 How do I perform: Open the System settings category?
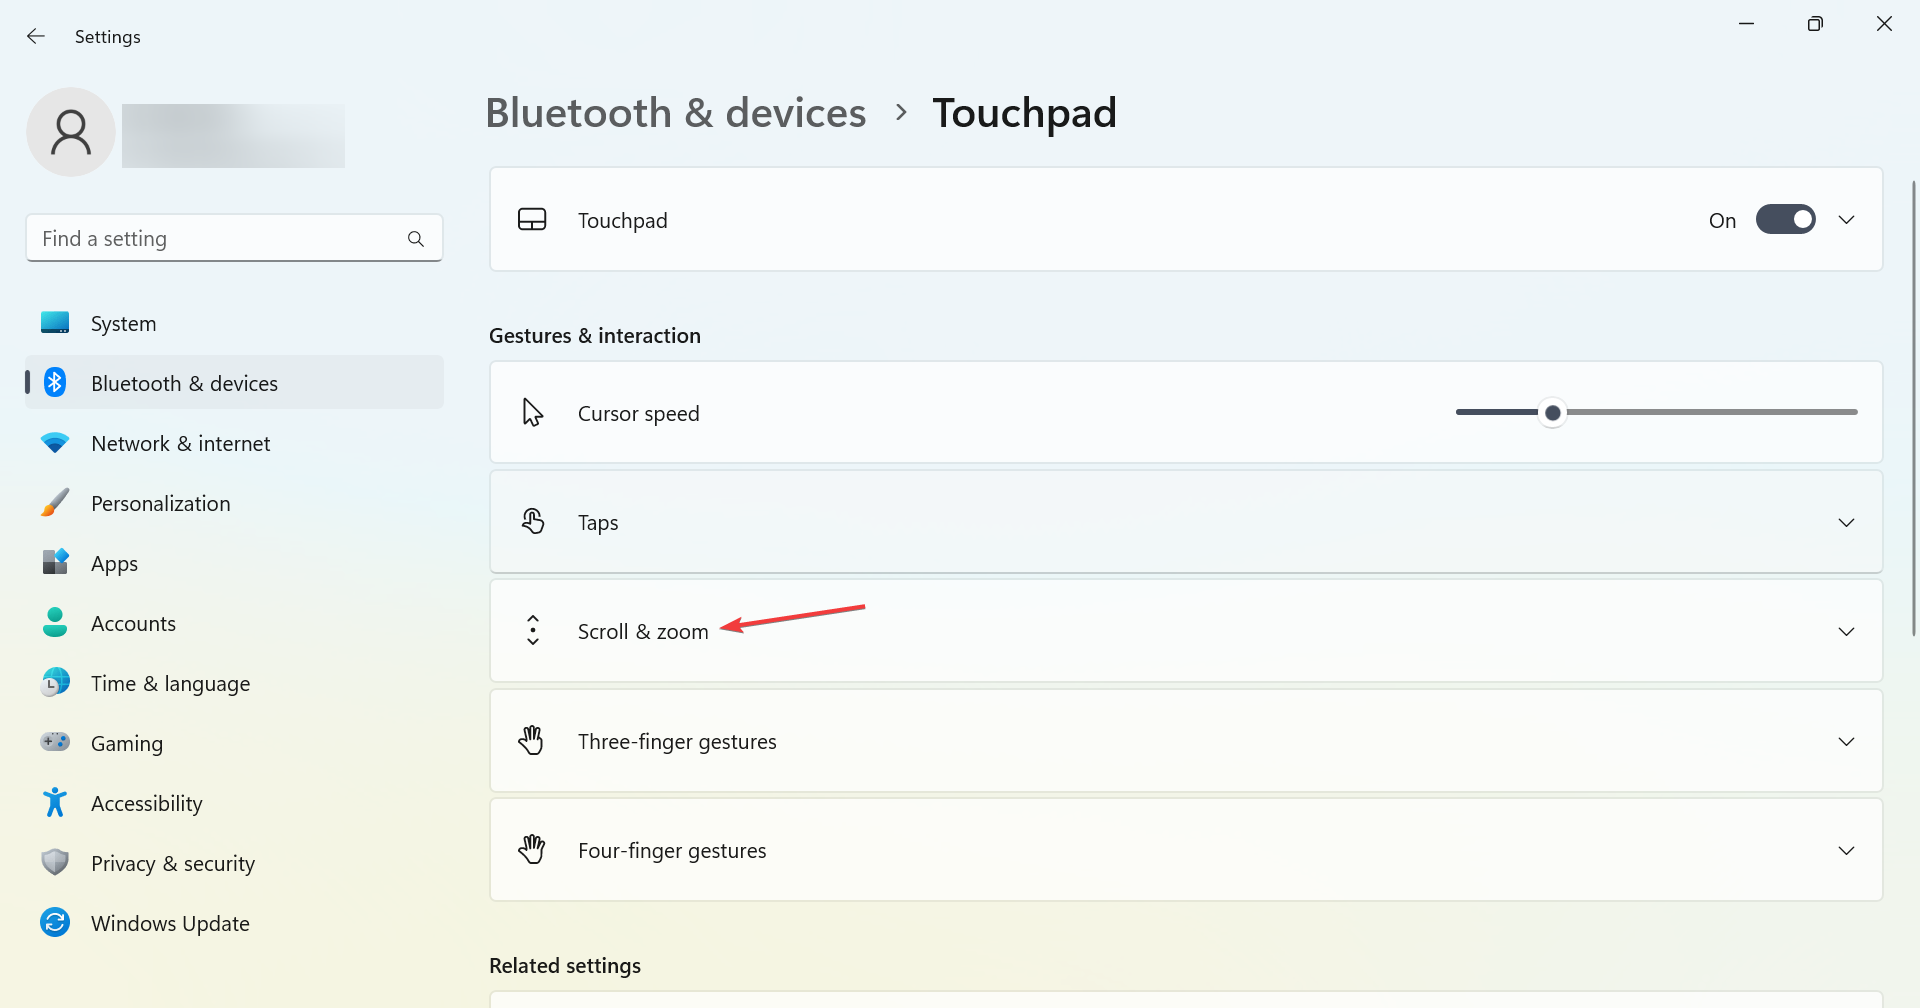pyautogui.click(x=123, y=324)
